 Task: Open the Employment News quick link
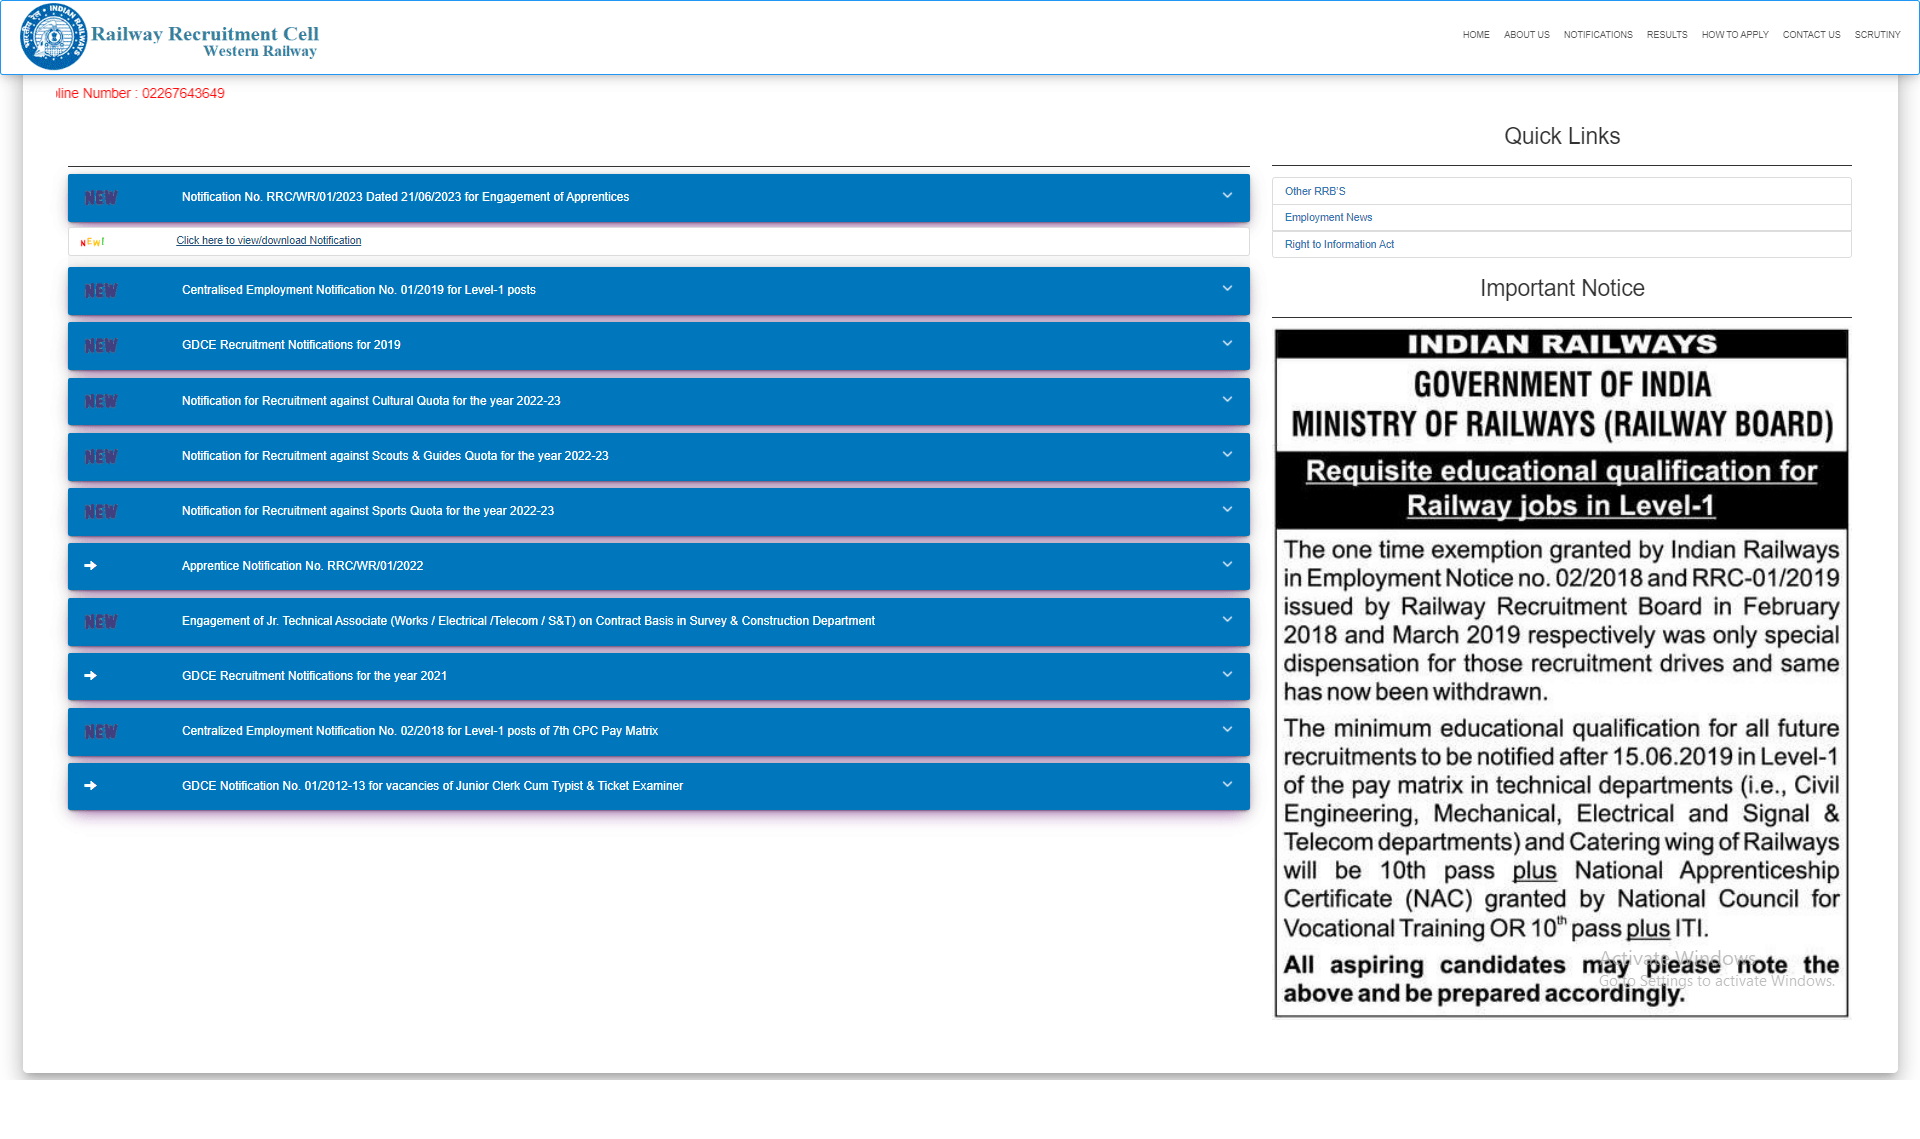pyautogui.click(x=1328, y=217)
